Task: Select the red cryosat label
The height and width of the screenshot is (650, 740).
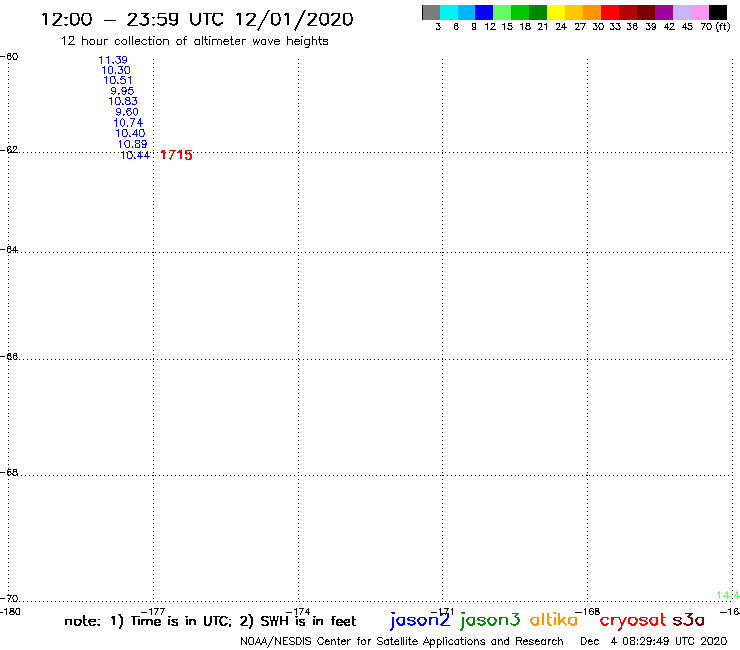Action: coord(633,620)
